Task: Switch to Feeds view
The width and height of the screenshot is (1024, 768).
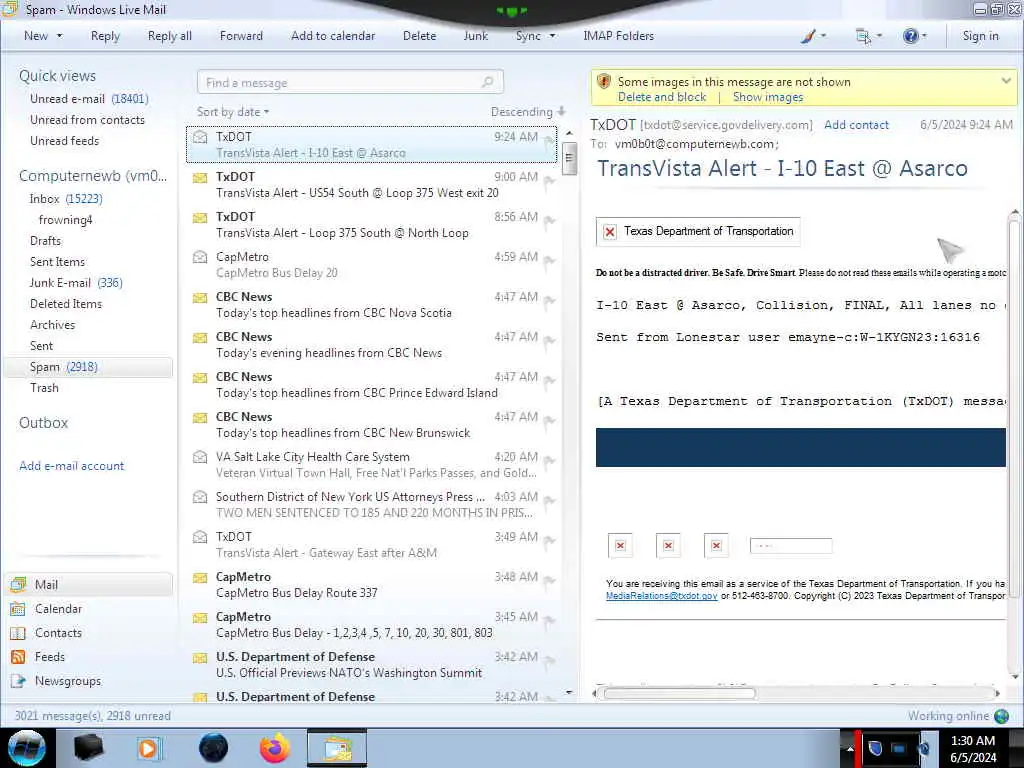Action: (50, 656)
